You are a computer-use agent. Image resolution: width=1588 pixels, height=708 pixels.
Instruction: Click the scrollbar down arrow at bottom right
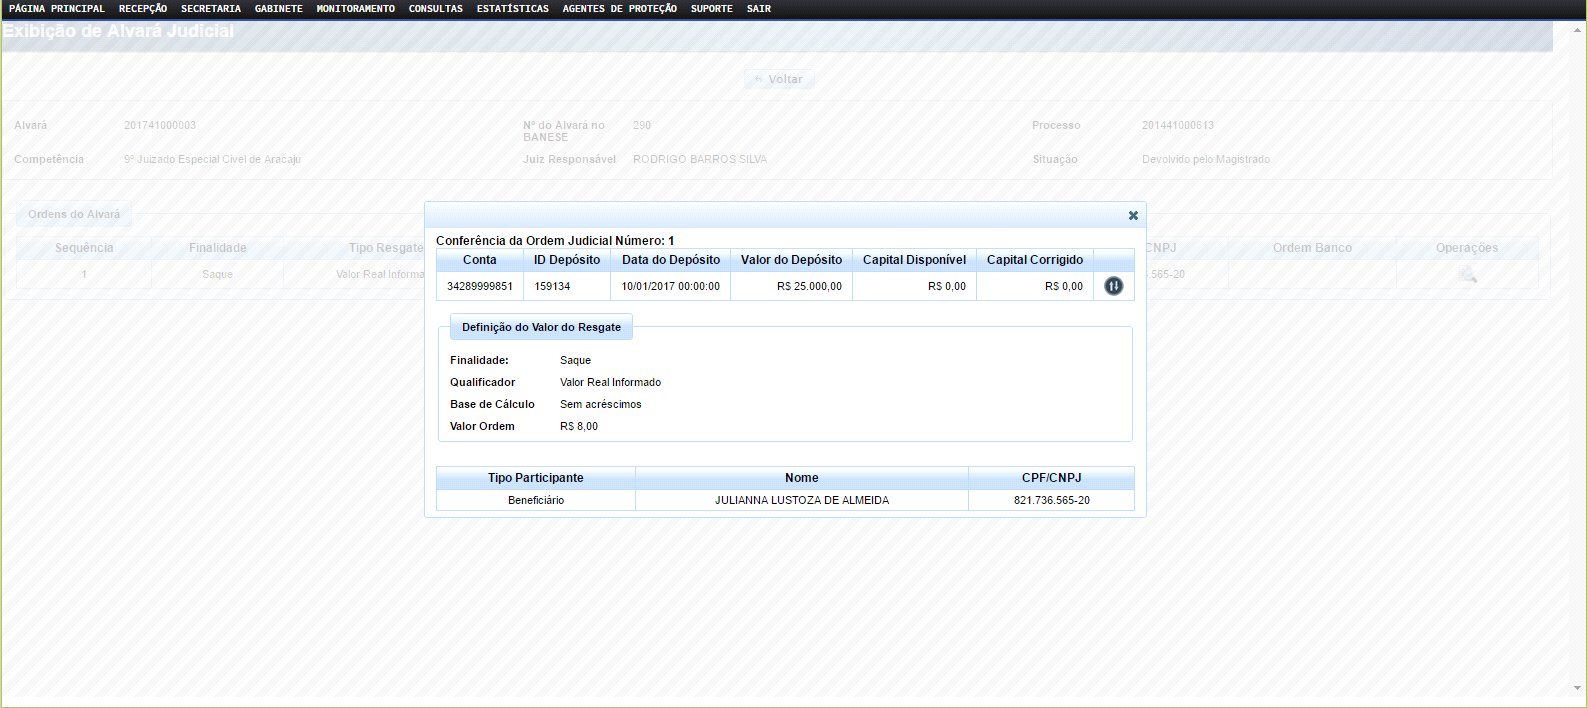tap(1578, 688)
